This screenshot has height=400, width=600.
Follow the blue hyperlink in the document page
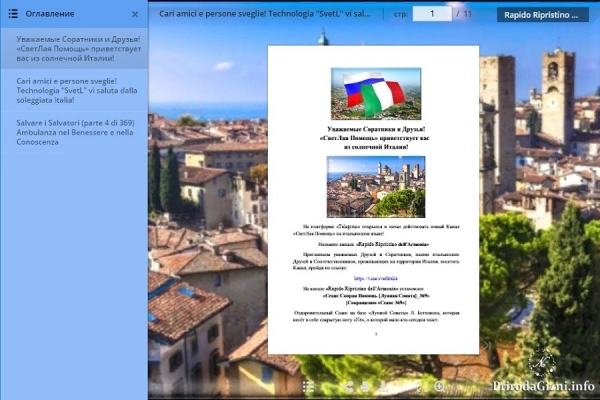click(376, 278)
